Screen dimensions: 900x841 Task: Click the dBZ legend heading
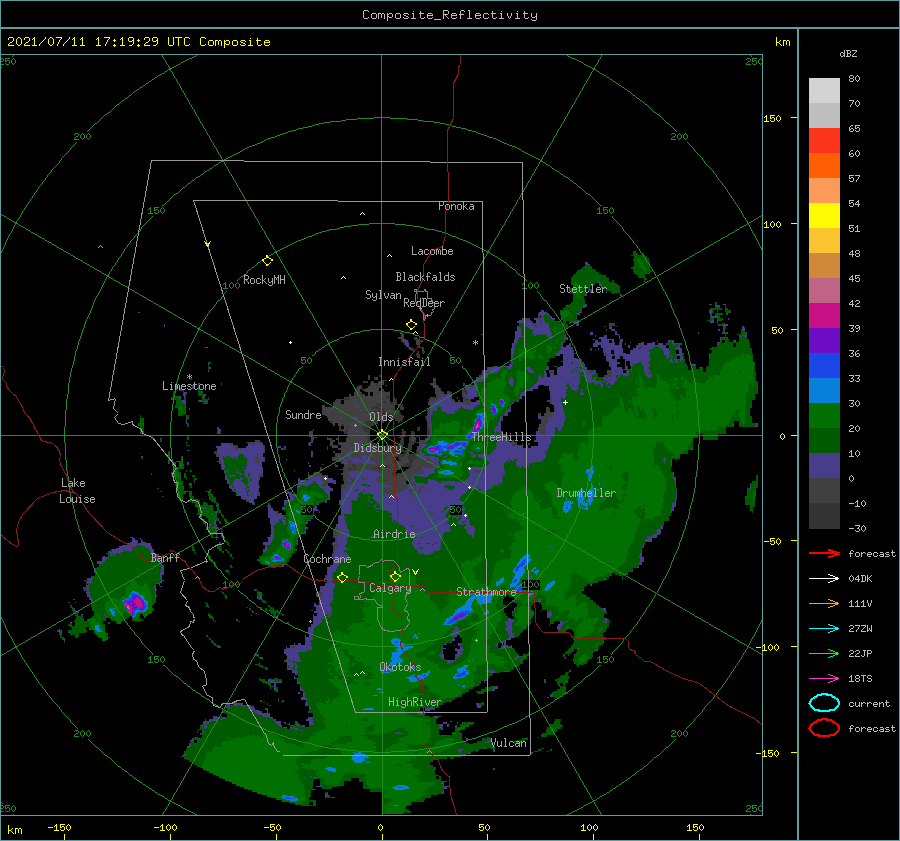click(848, 53)
